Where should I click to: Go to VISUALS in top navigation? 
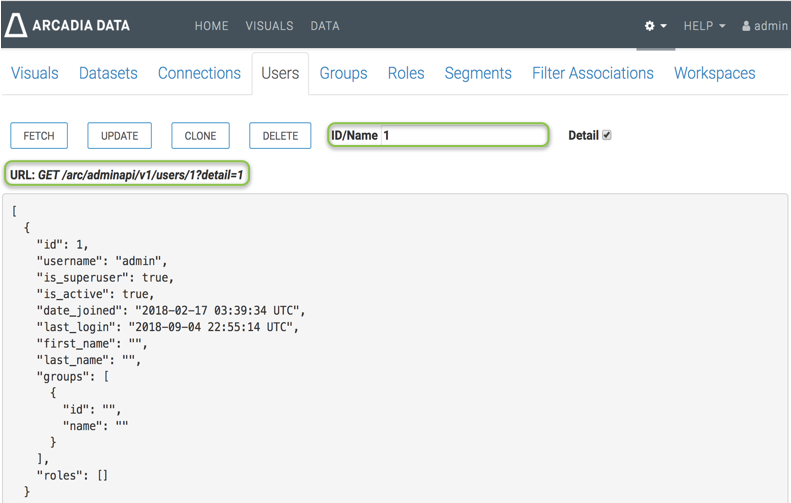[x=269, y=26]
